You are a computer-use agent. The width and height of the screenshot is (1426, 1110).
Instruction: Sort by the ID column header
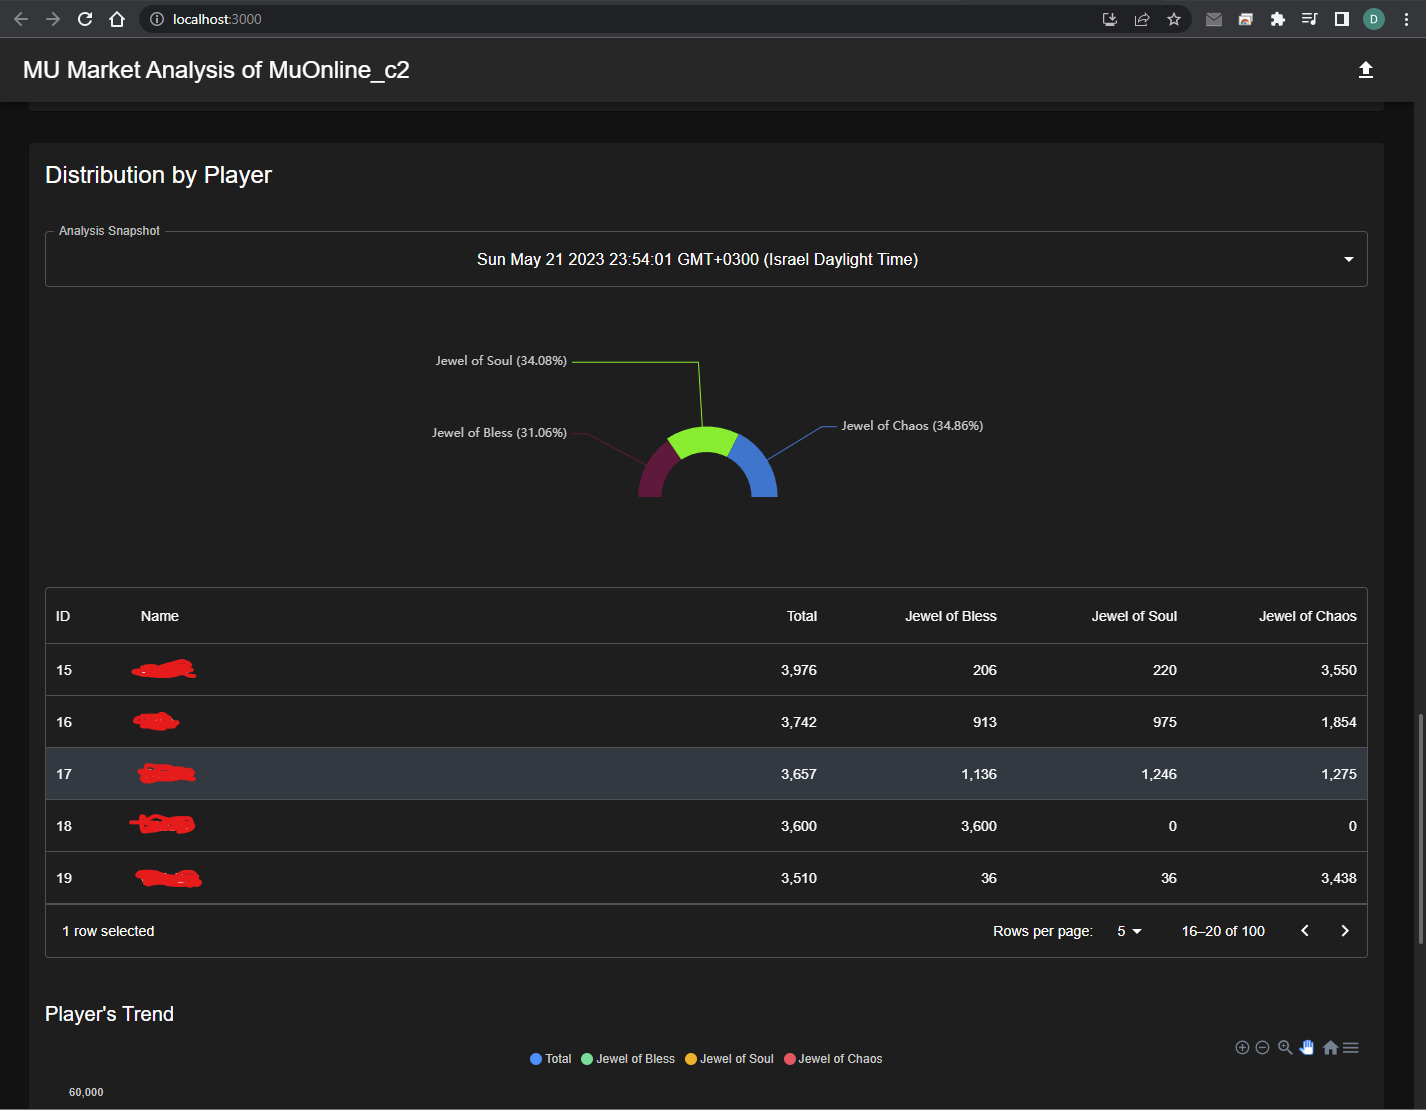(63, 616)
